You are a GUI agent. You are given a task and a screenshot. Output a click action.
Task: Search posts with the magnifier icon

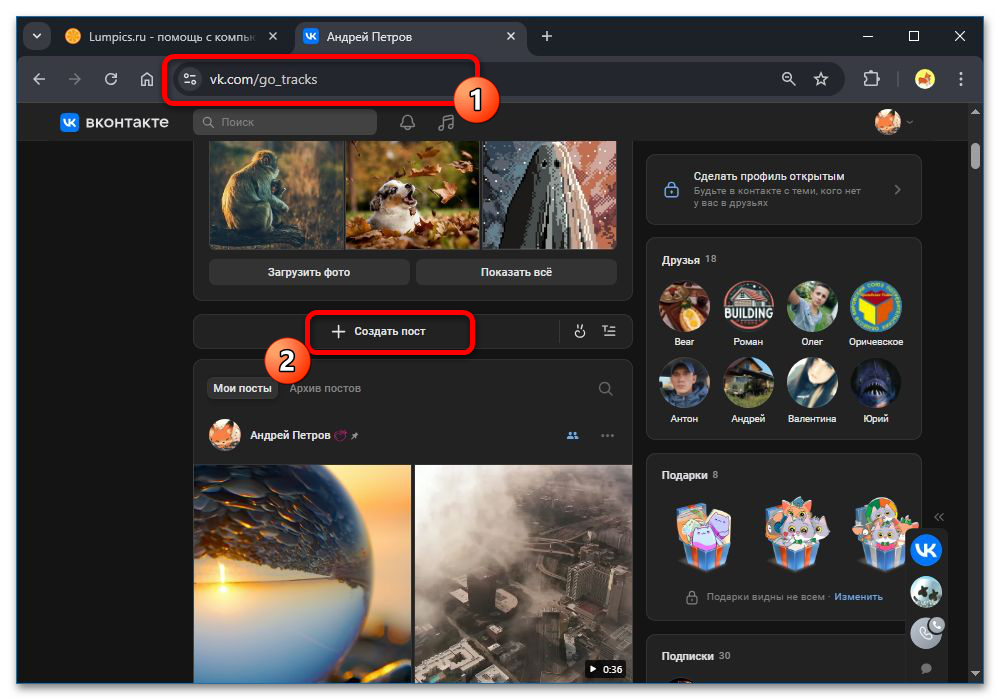pyautogui.click(x=606, y=389)
